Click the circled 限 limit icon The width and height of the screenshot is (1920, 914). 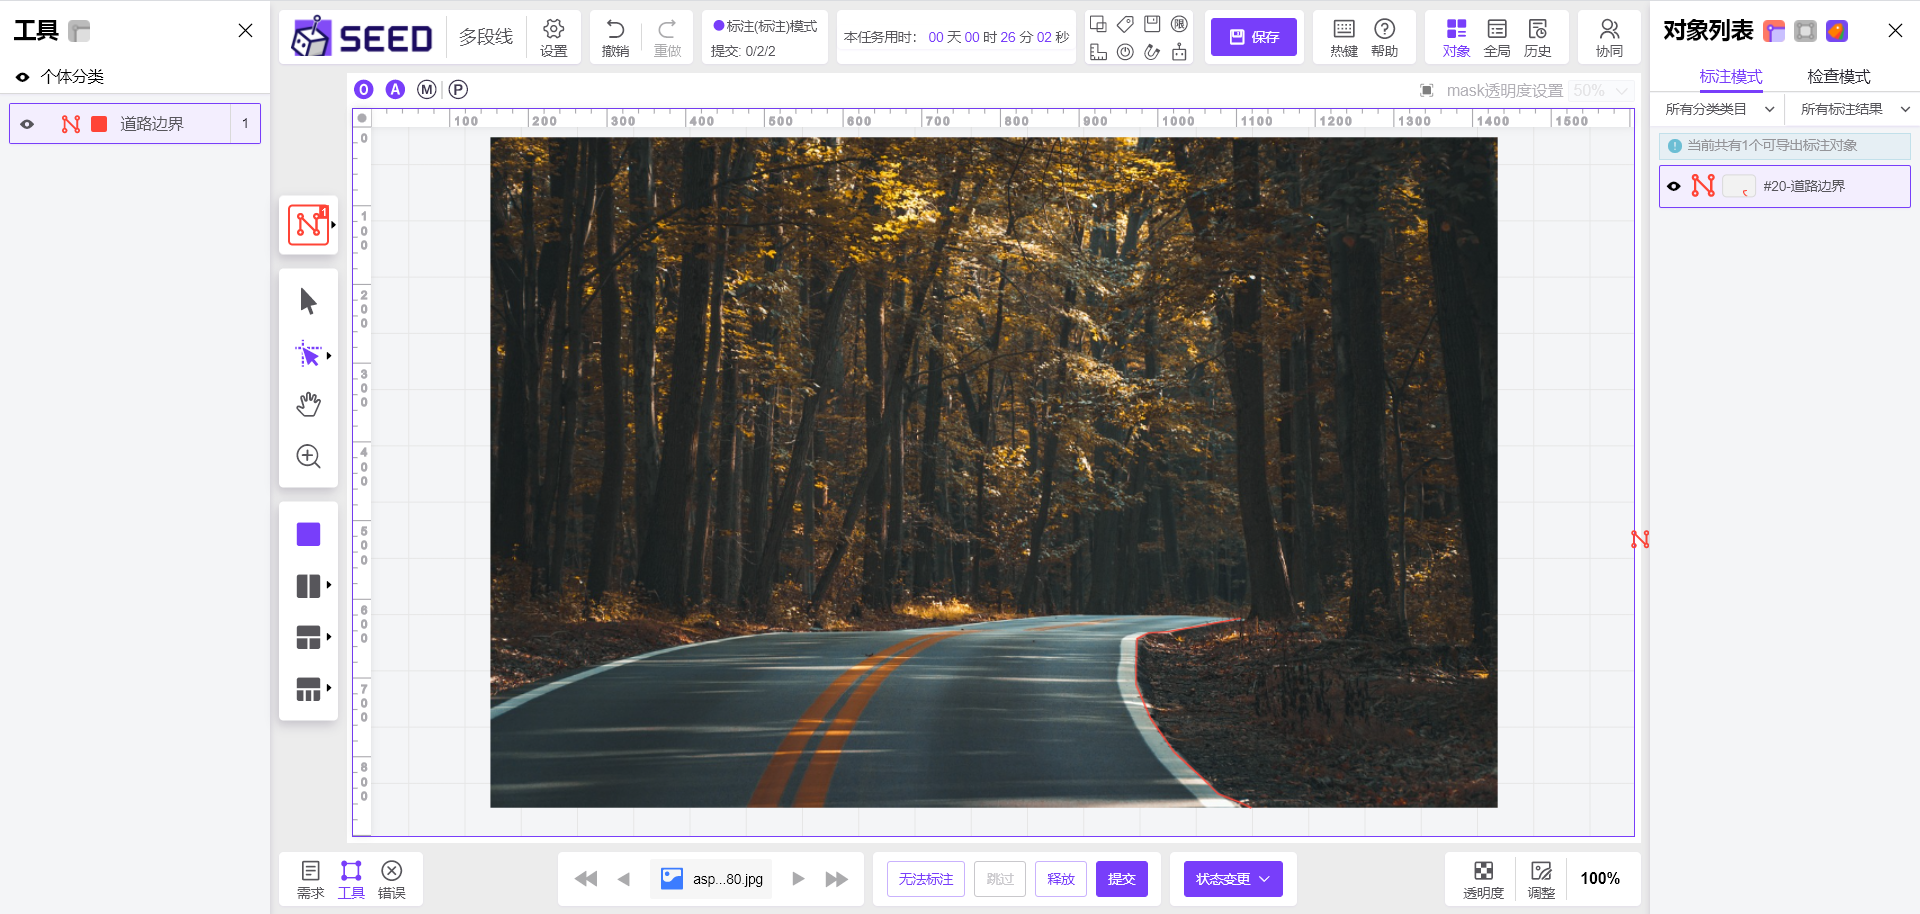click(x=1179, y=24)
